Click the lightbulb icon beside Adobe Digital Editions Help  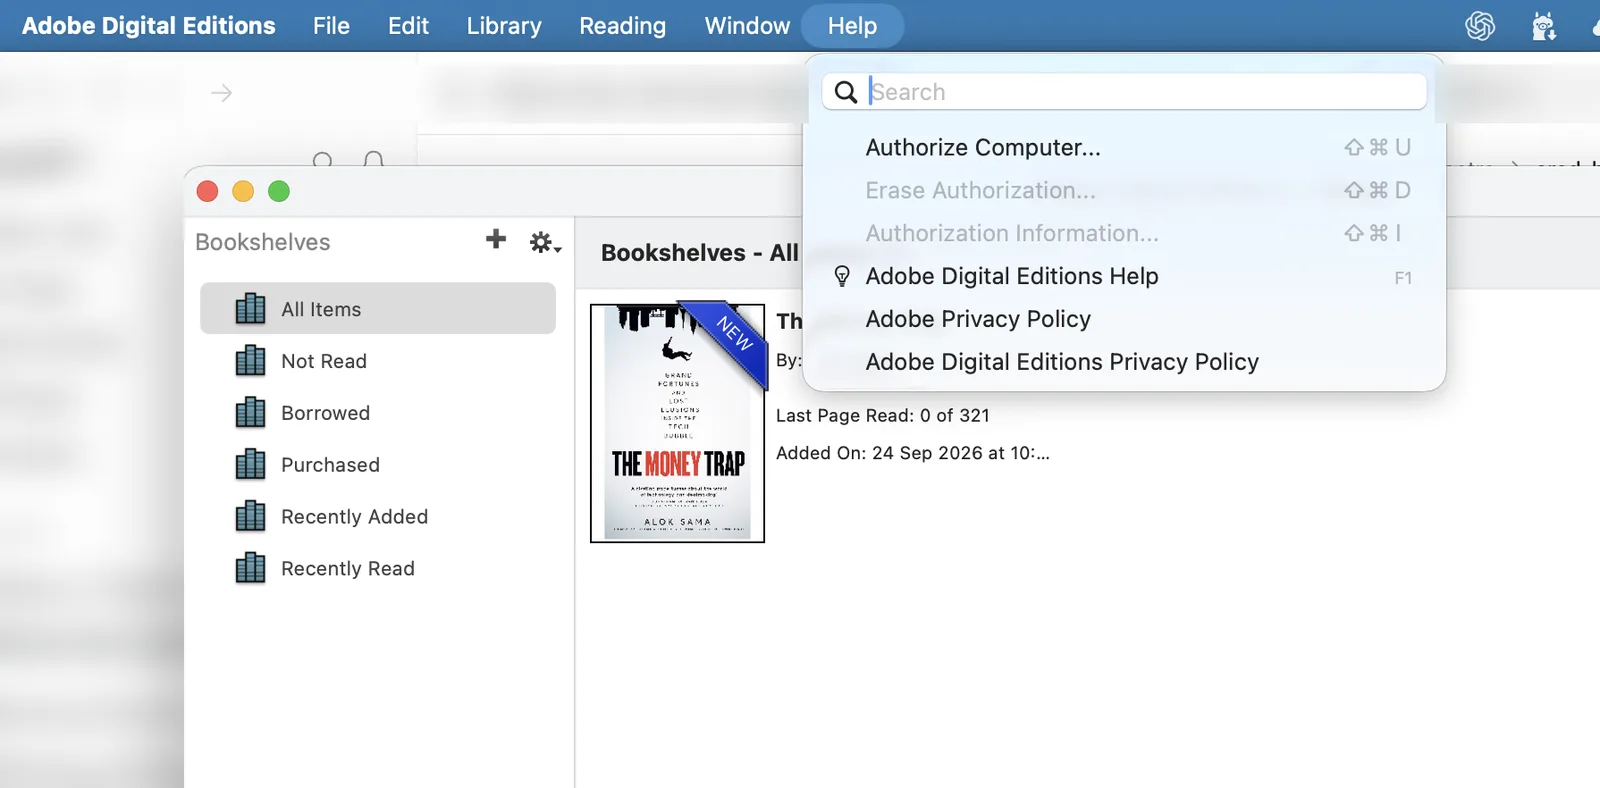pyautogui.click(x=842, y=276)
